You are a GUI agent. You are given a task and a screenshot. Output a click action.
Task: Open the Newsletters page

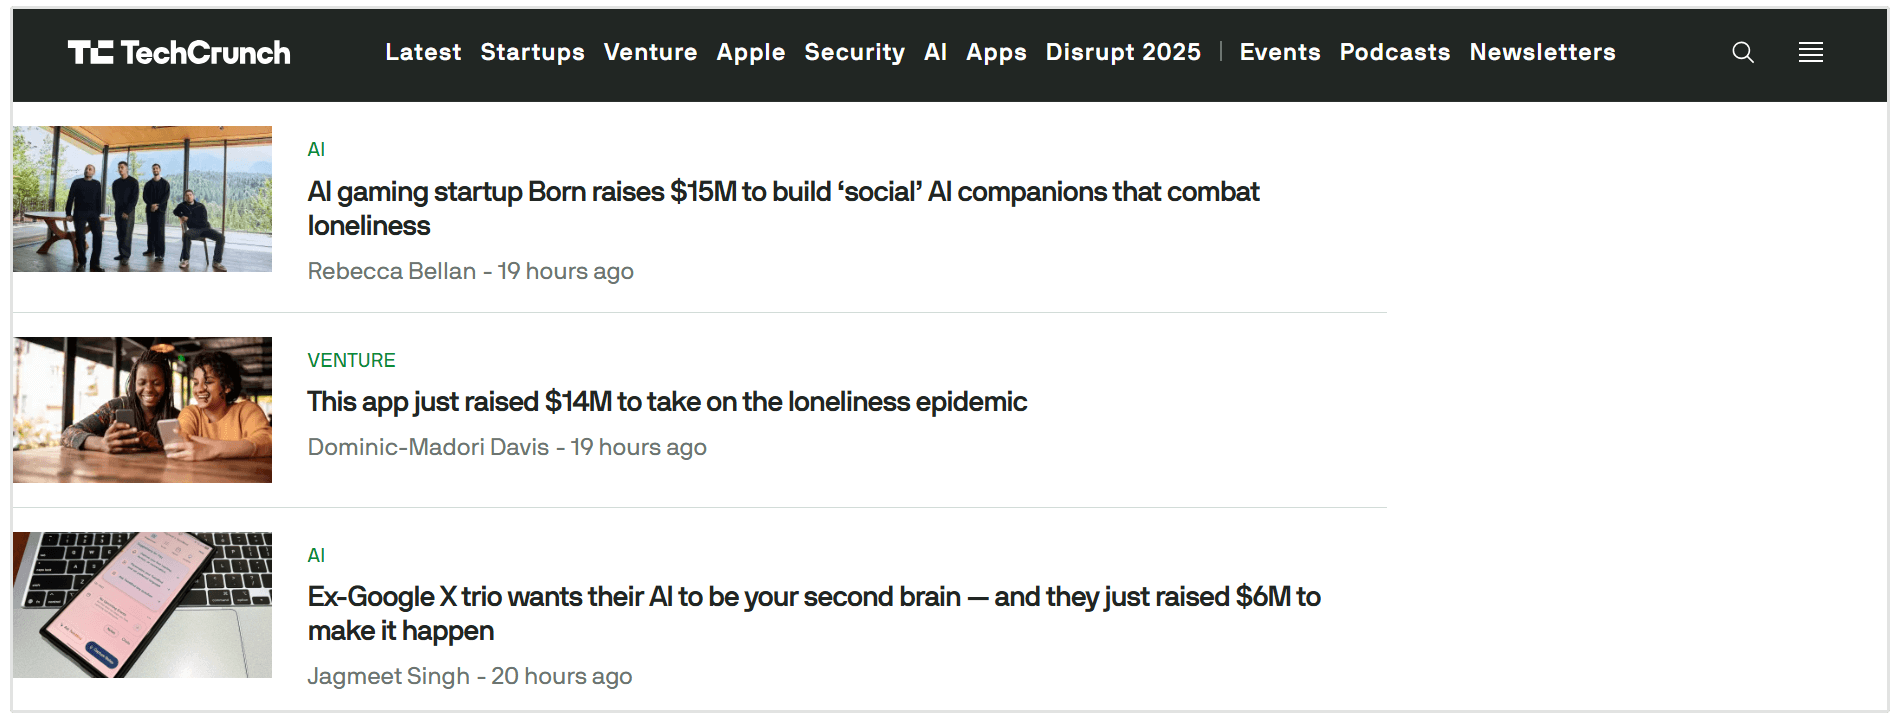click(1542, 52)
